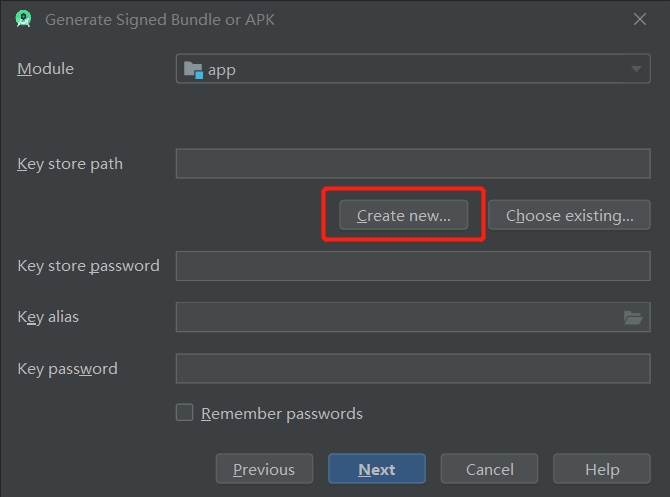This screenshot has height=497, width=670.
Task: Expand the Module dropdown arrow
Action: [x=636, y=69]
